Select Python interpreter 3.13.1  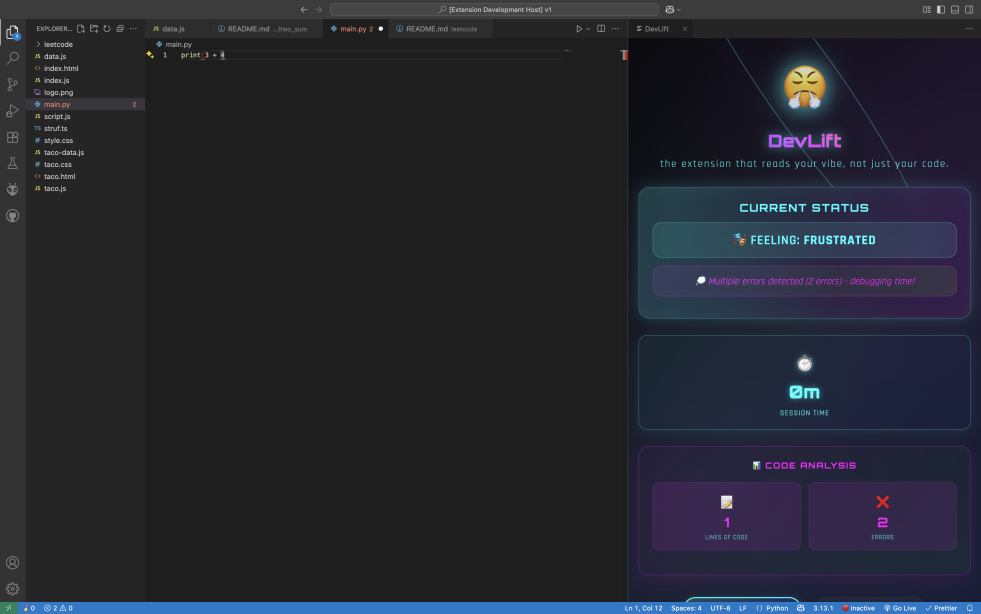[823, 608]
